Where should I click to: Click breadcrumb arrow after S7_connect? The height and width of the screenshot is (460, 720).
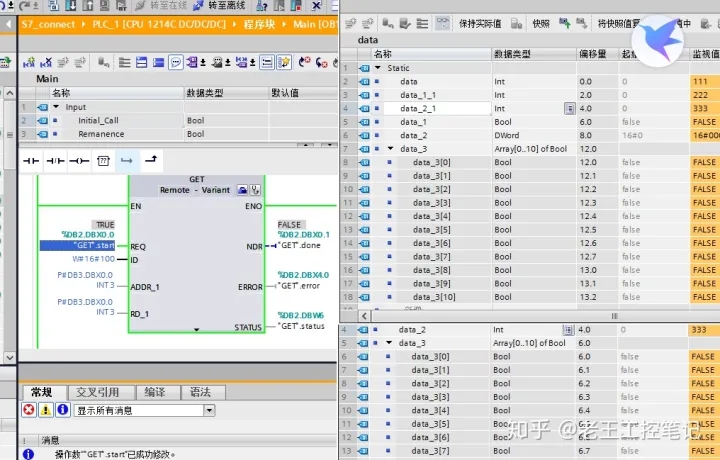(84, 24)
